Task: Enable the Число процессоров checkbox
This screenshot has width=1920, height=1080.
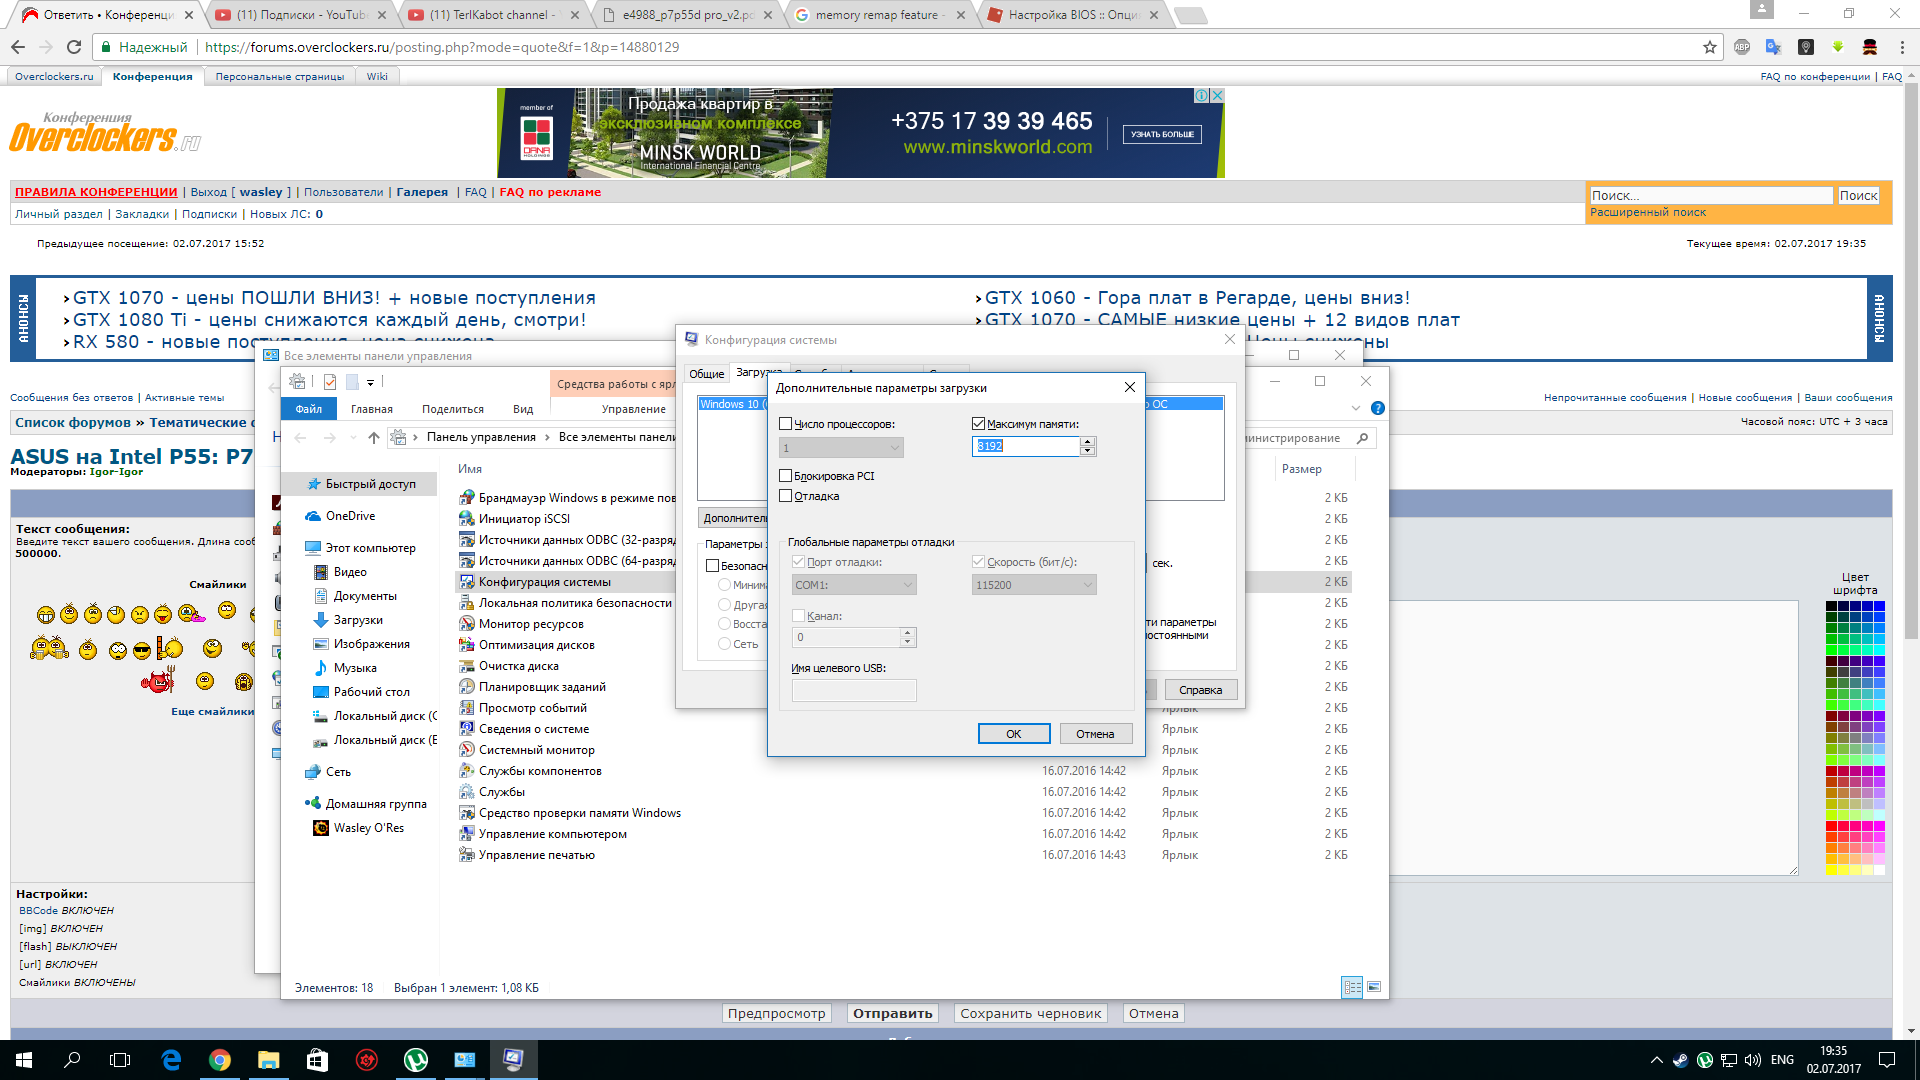Action: (786, 424)
